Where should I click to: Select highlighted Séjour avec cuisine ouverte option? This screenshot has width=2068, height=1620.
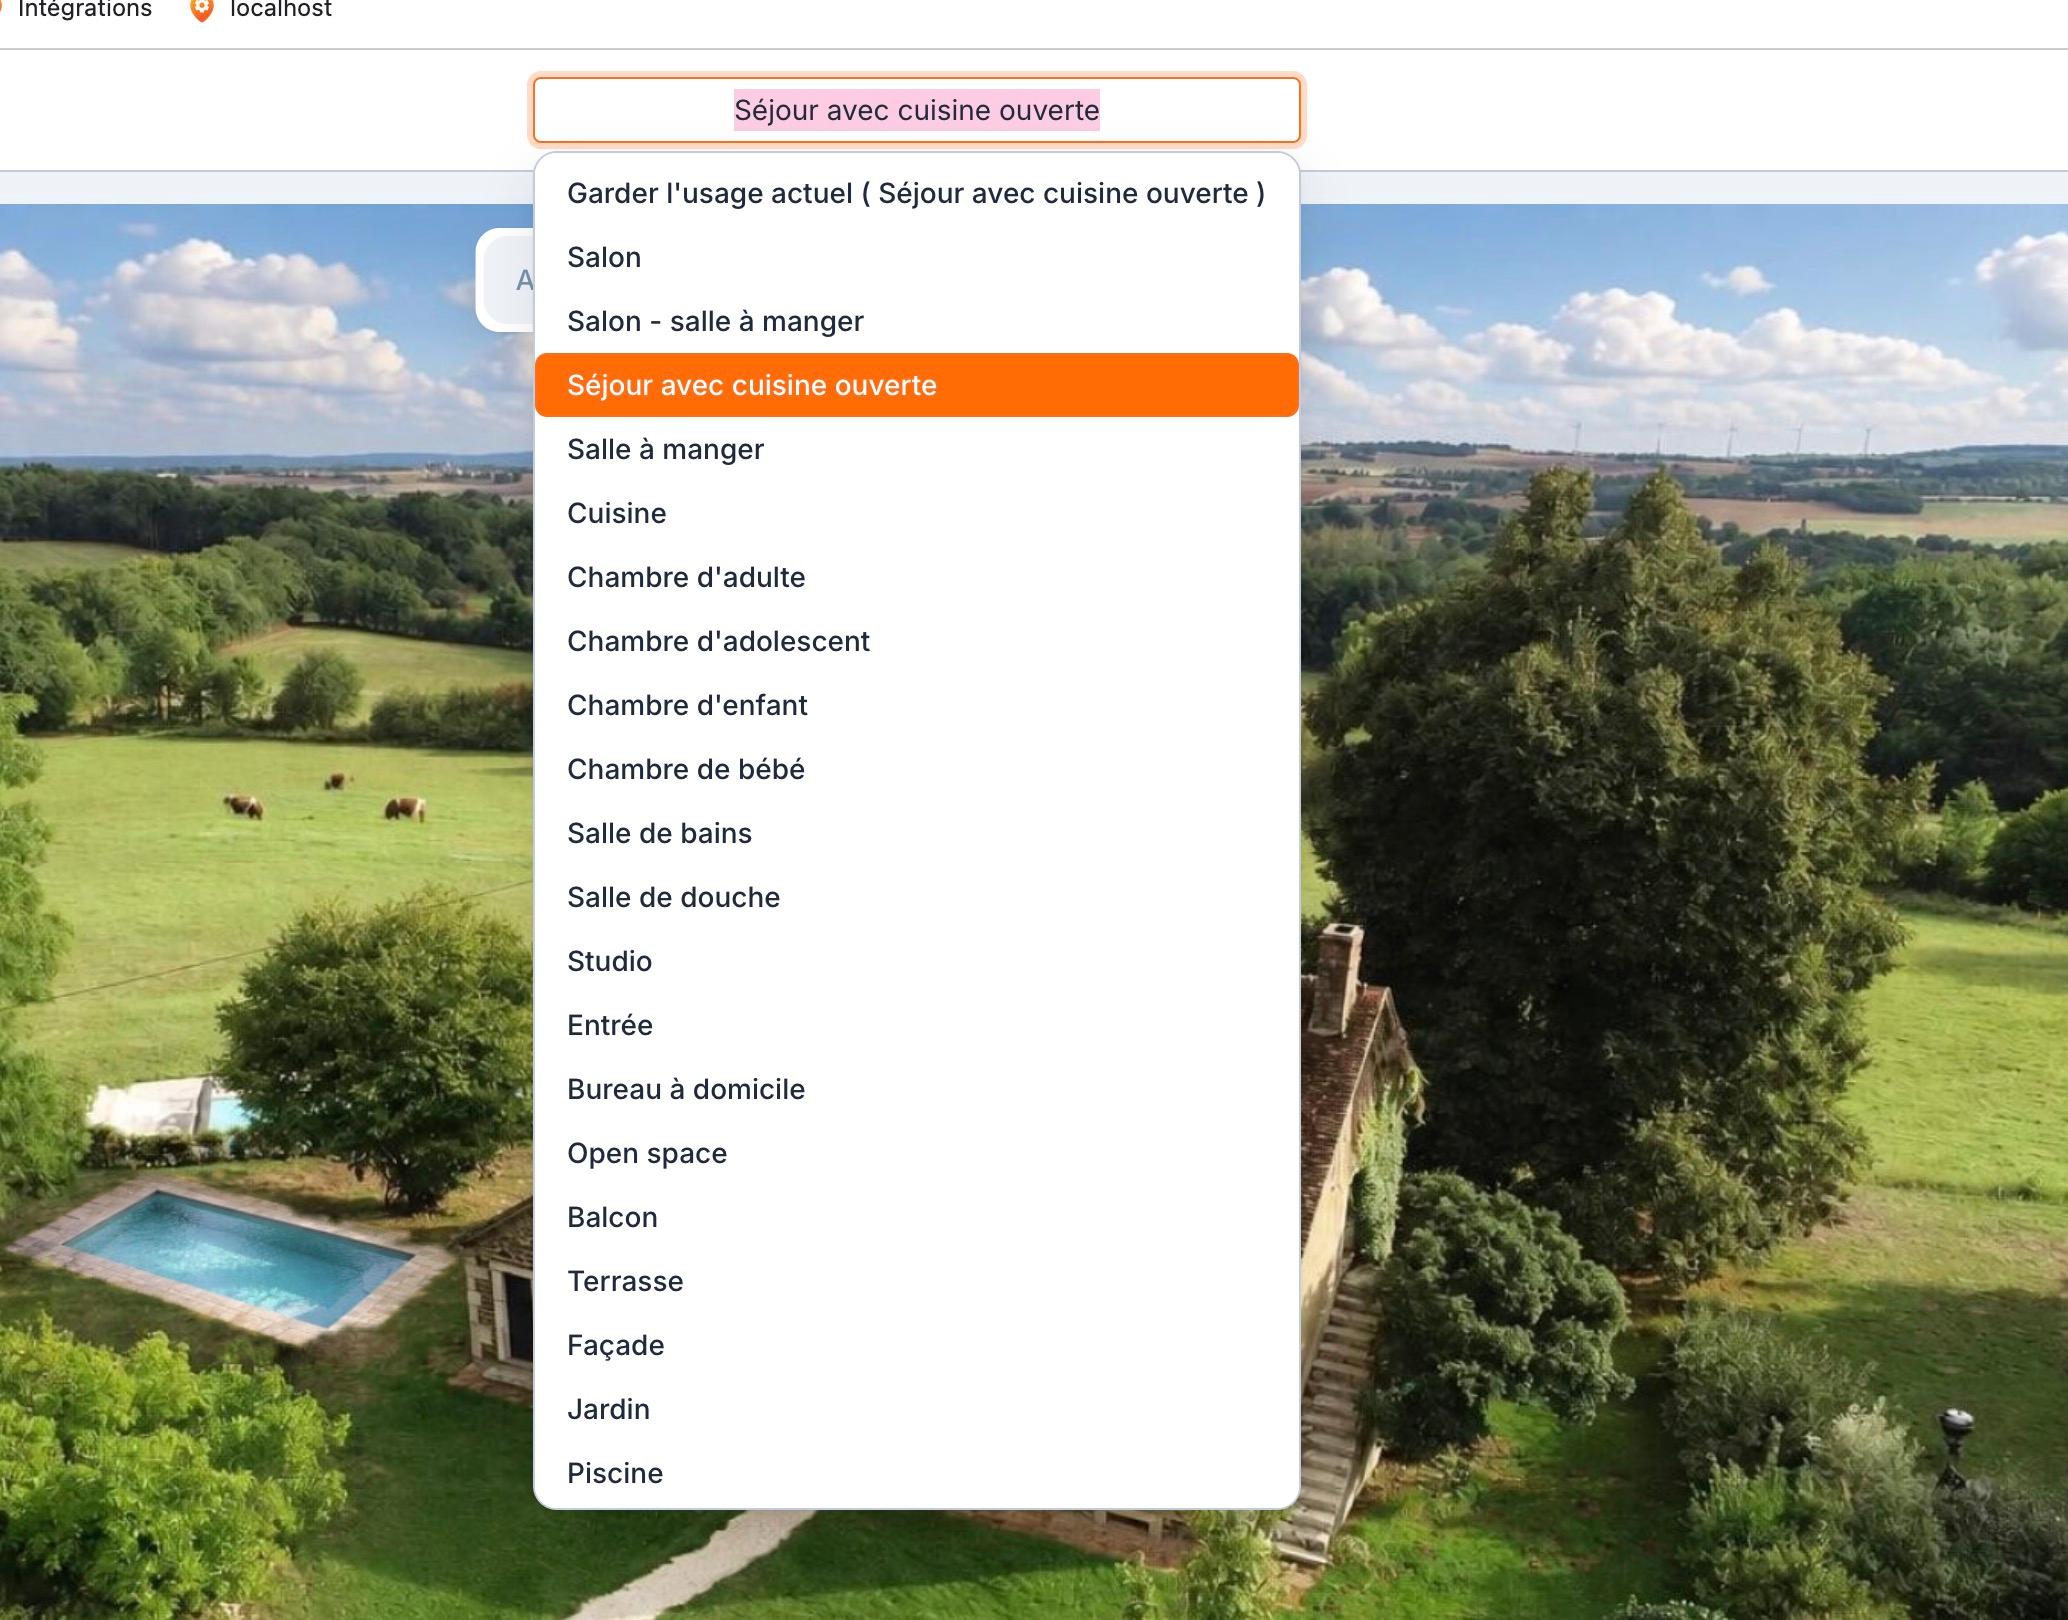click(916, 385)
